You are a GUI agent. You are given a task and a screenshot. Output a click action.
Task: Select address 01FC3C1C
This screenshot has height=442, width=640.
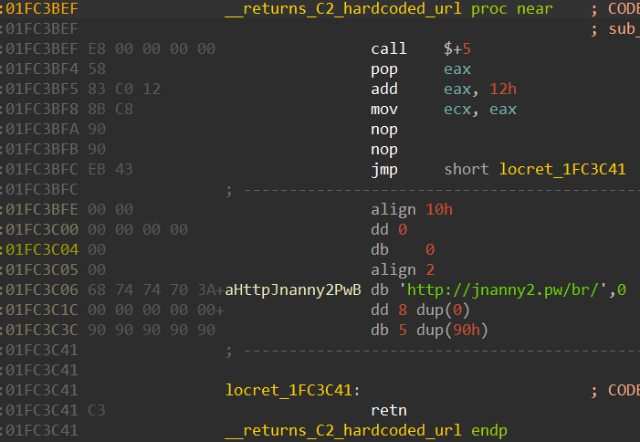point(42,310)
